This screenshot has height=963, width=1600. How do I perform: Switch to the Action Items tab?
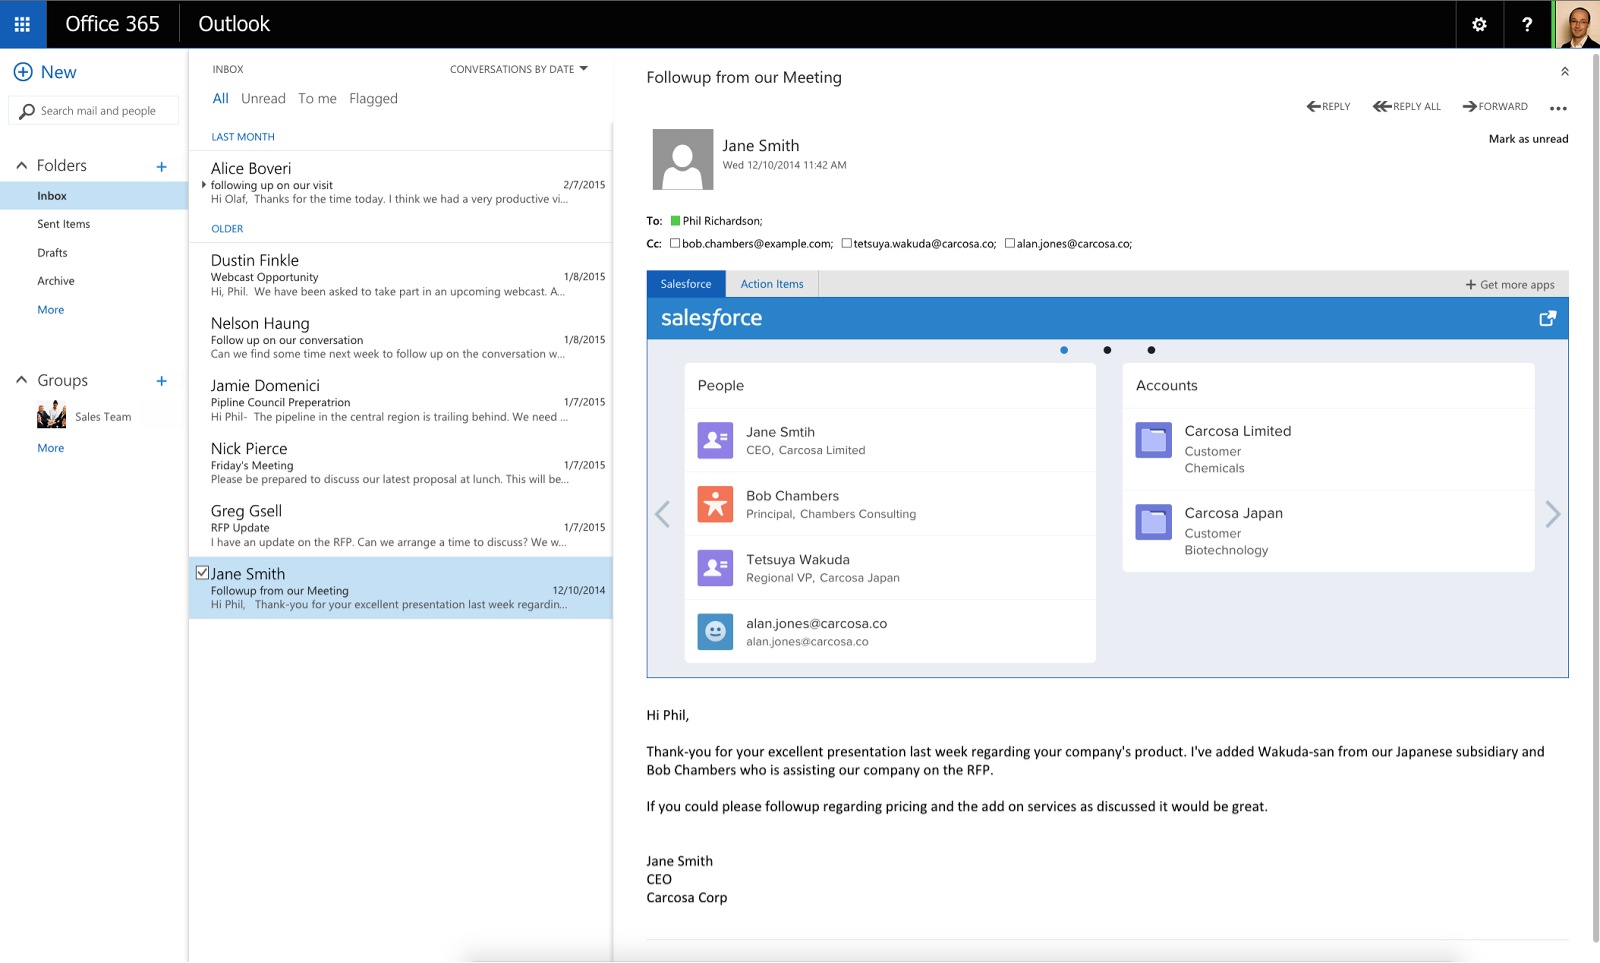click(771, 284)
